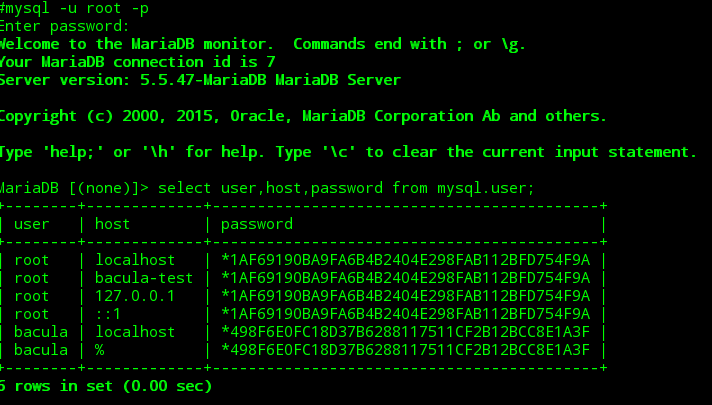Click the 'mysql -u root -p' command line
This screenshot has height=405, width=712.
74,8
